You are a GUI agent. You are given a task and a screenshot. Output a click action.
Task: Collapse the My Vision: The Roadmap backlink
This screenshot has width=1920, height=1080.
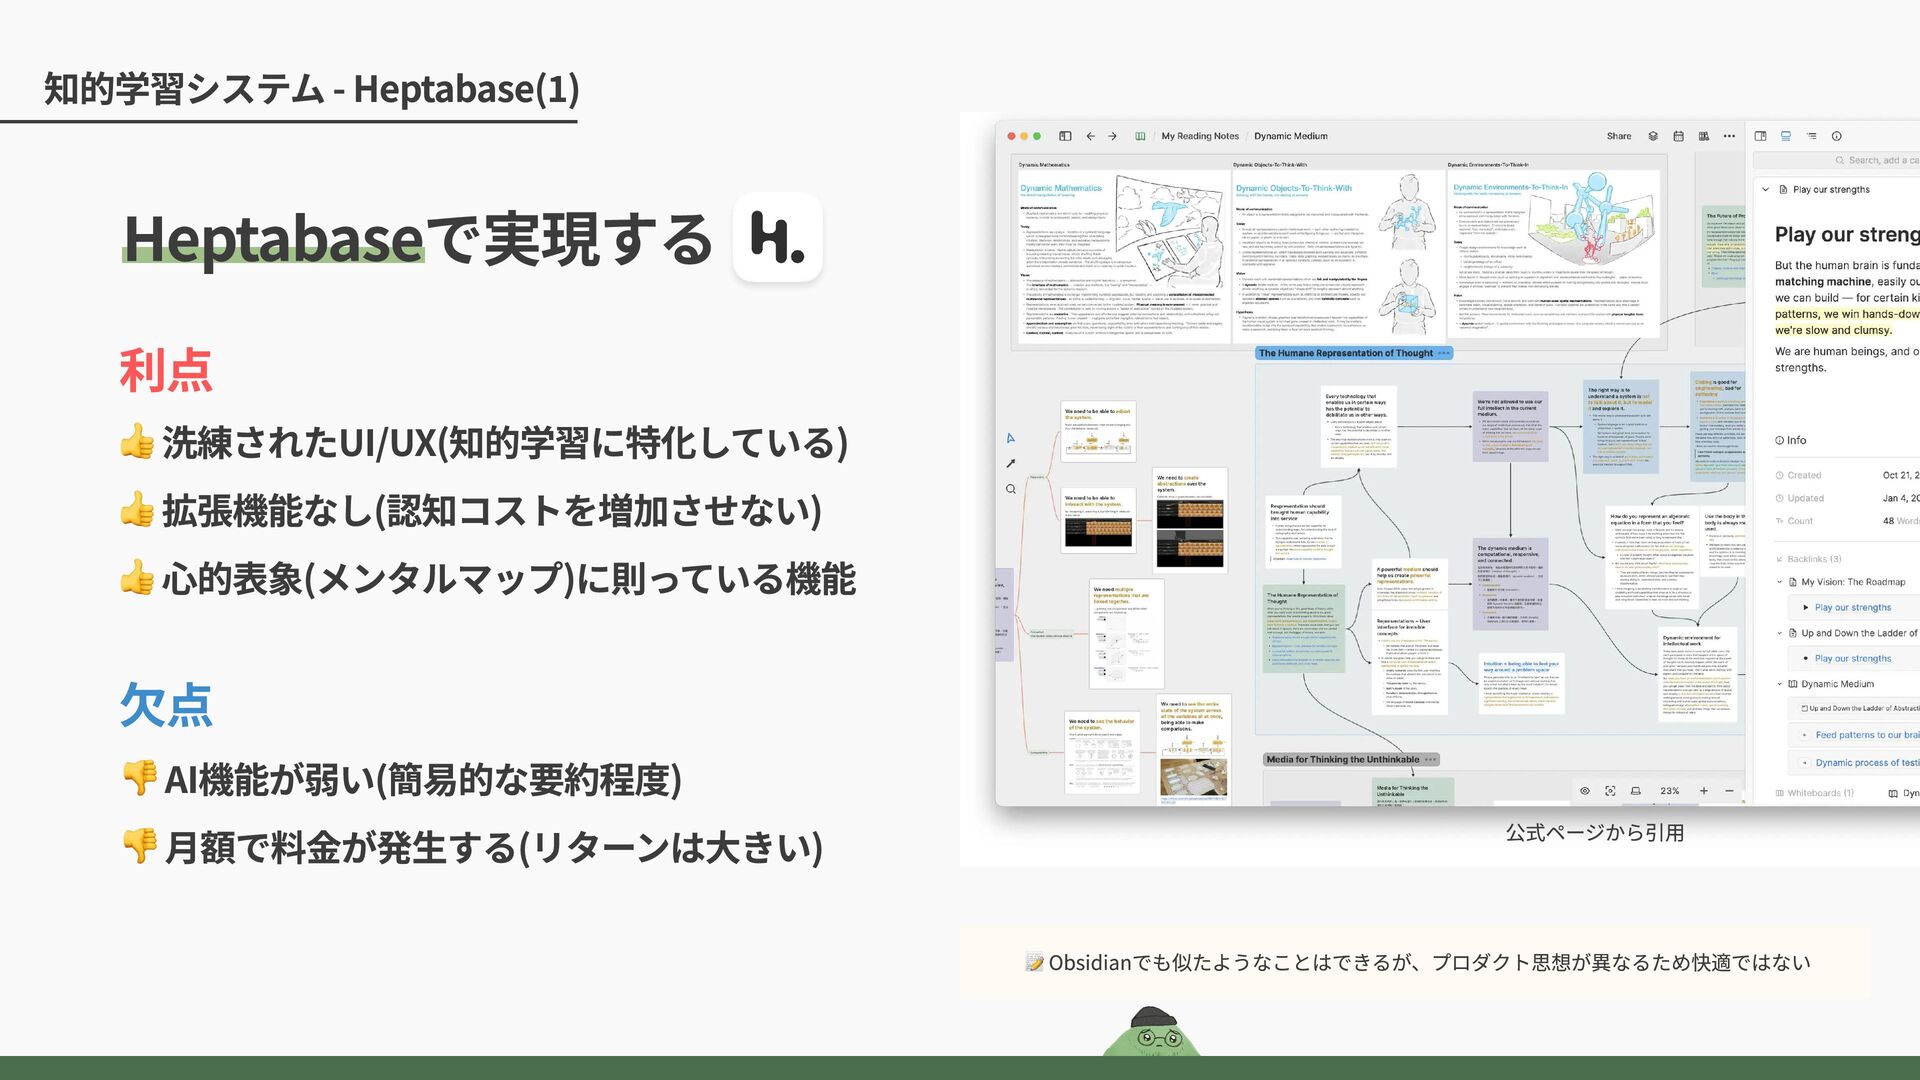pyautogui.click(x=1780, y=582)
